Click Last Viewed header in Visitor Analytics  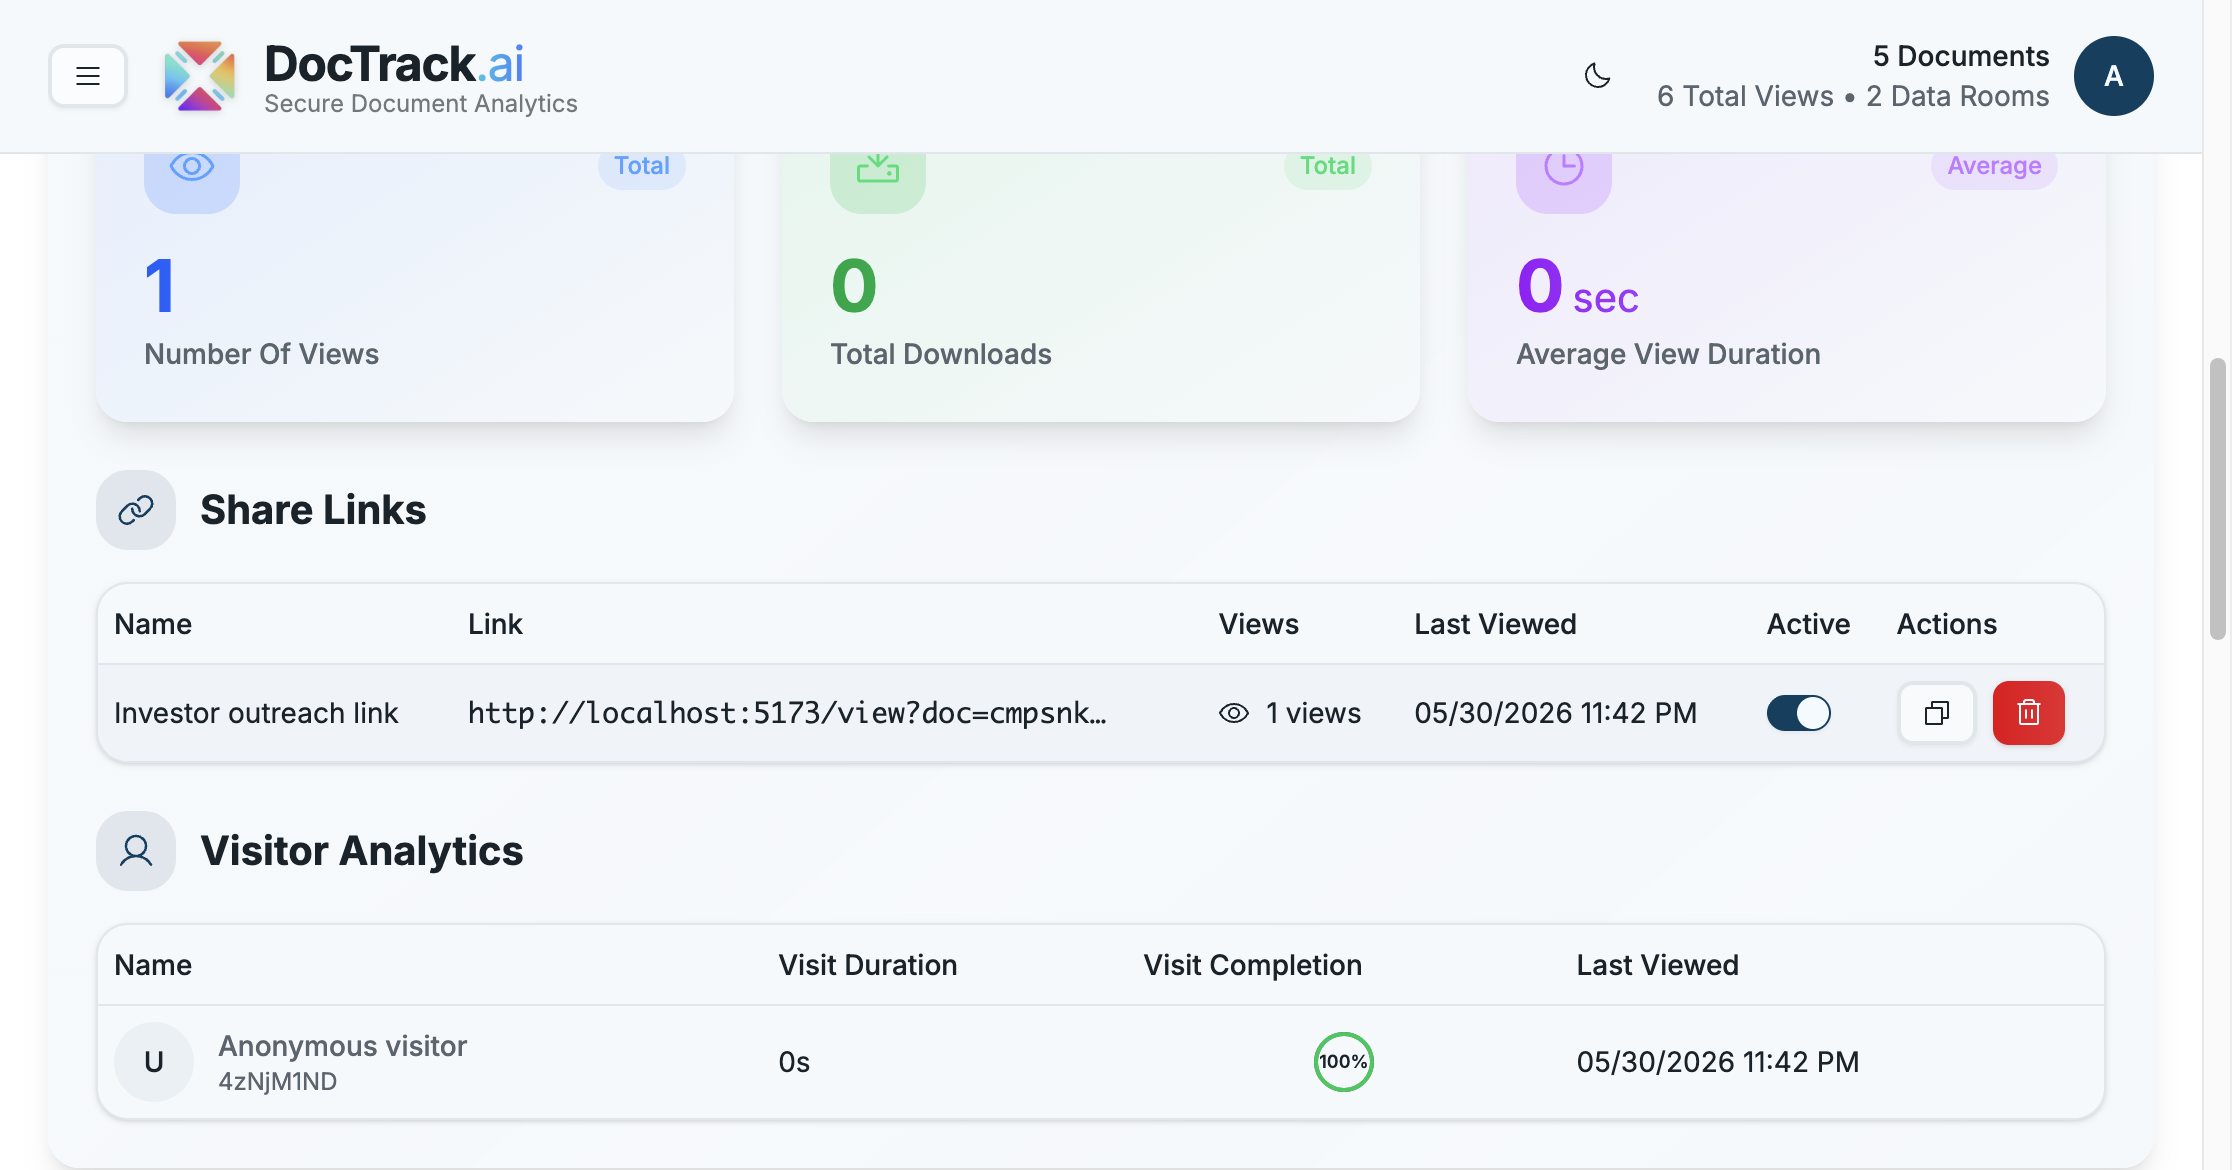click(1658, 965)
